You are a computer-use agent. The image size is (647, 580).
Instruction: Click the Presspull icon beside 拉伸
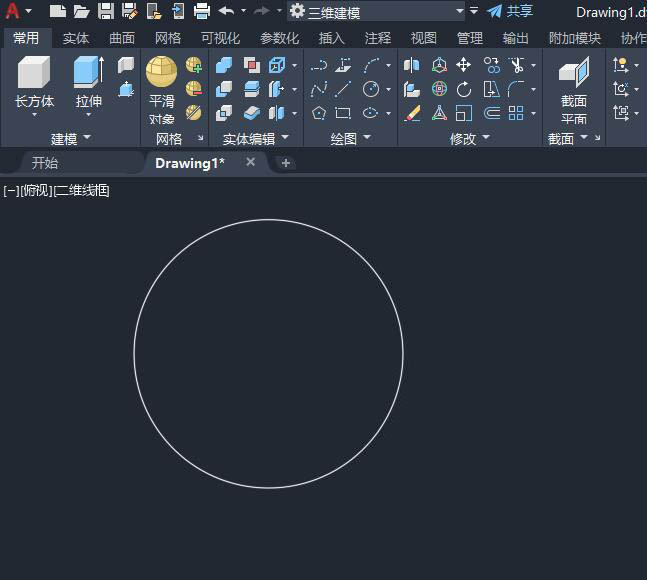(x=126, y=89)
